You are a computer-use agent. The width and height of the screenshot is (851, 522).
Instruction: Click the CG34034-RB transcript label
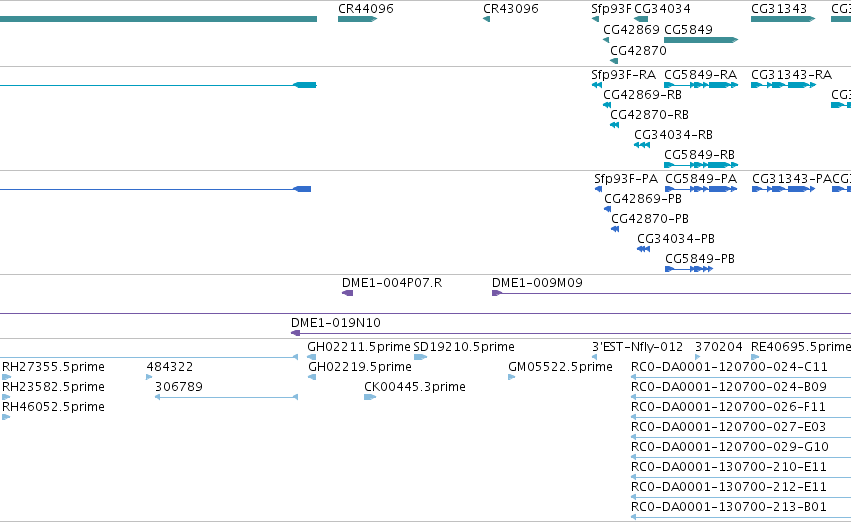pos(673,135)
